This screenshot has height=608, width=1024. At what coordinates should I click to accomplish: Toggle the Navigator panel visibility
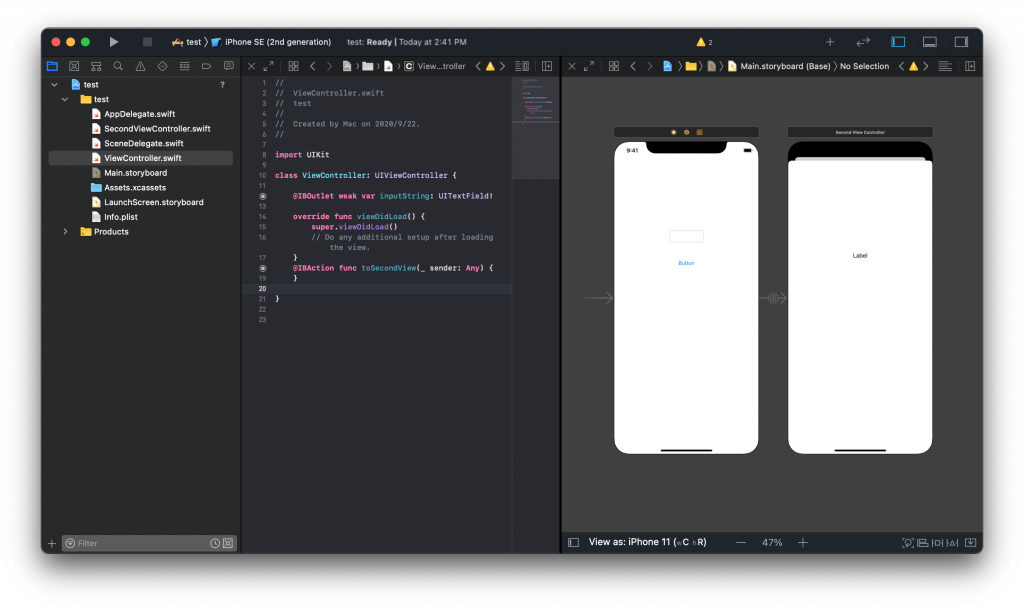pyautogui.click(x=898, y=42)
